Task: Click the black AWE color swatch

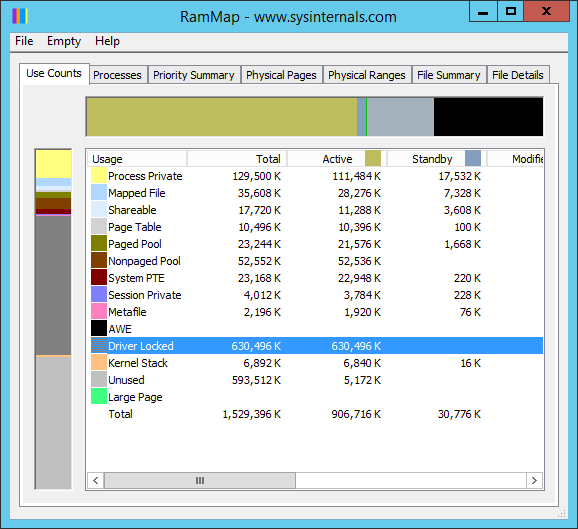Action: click(x=99, y=328)
